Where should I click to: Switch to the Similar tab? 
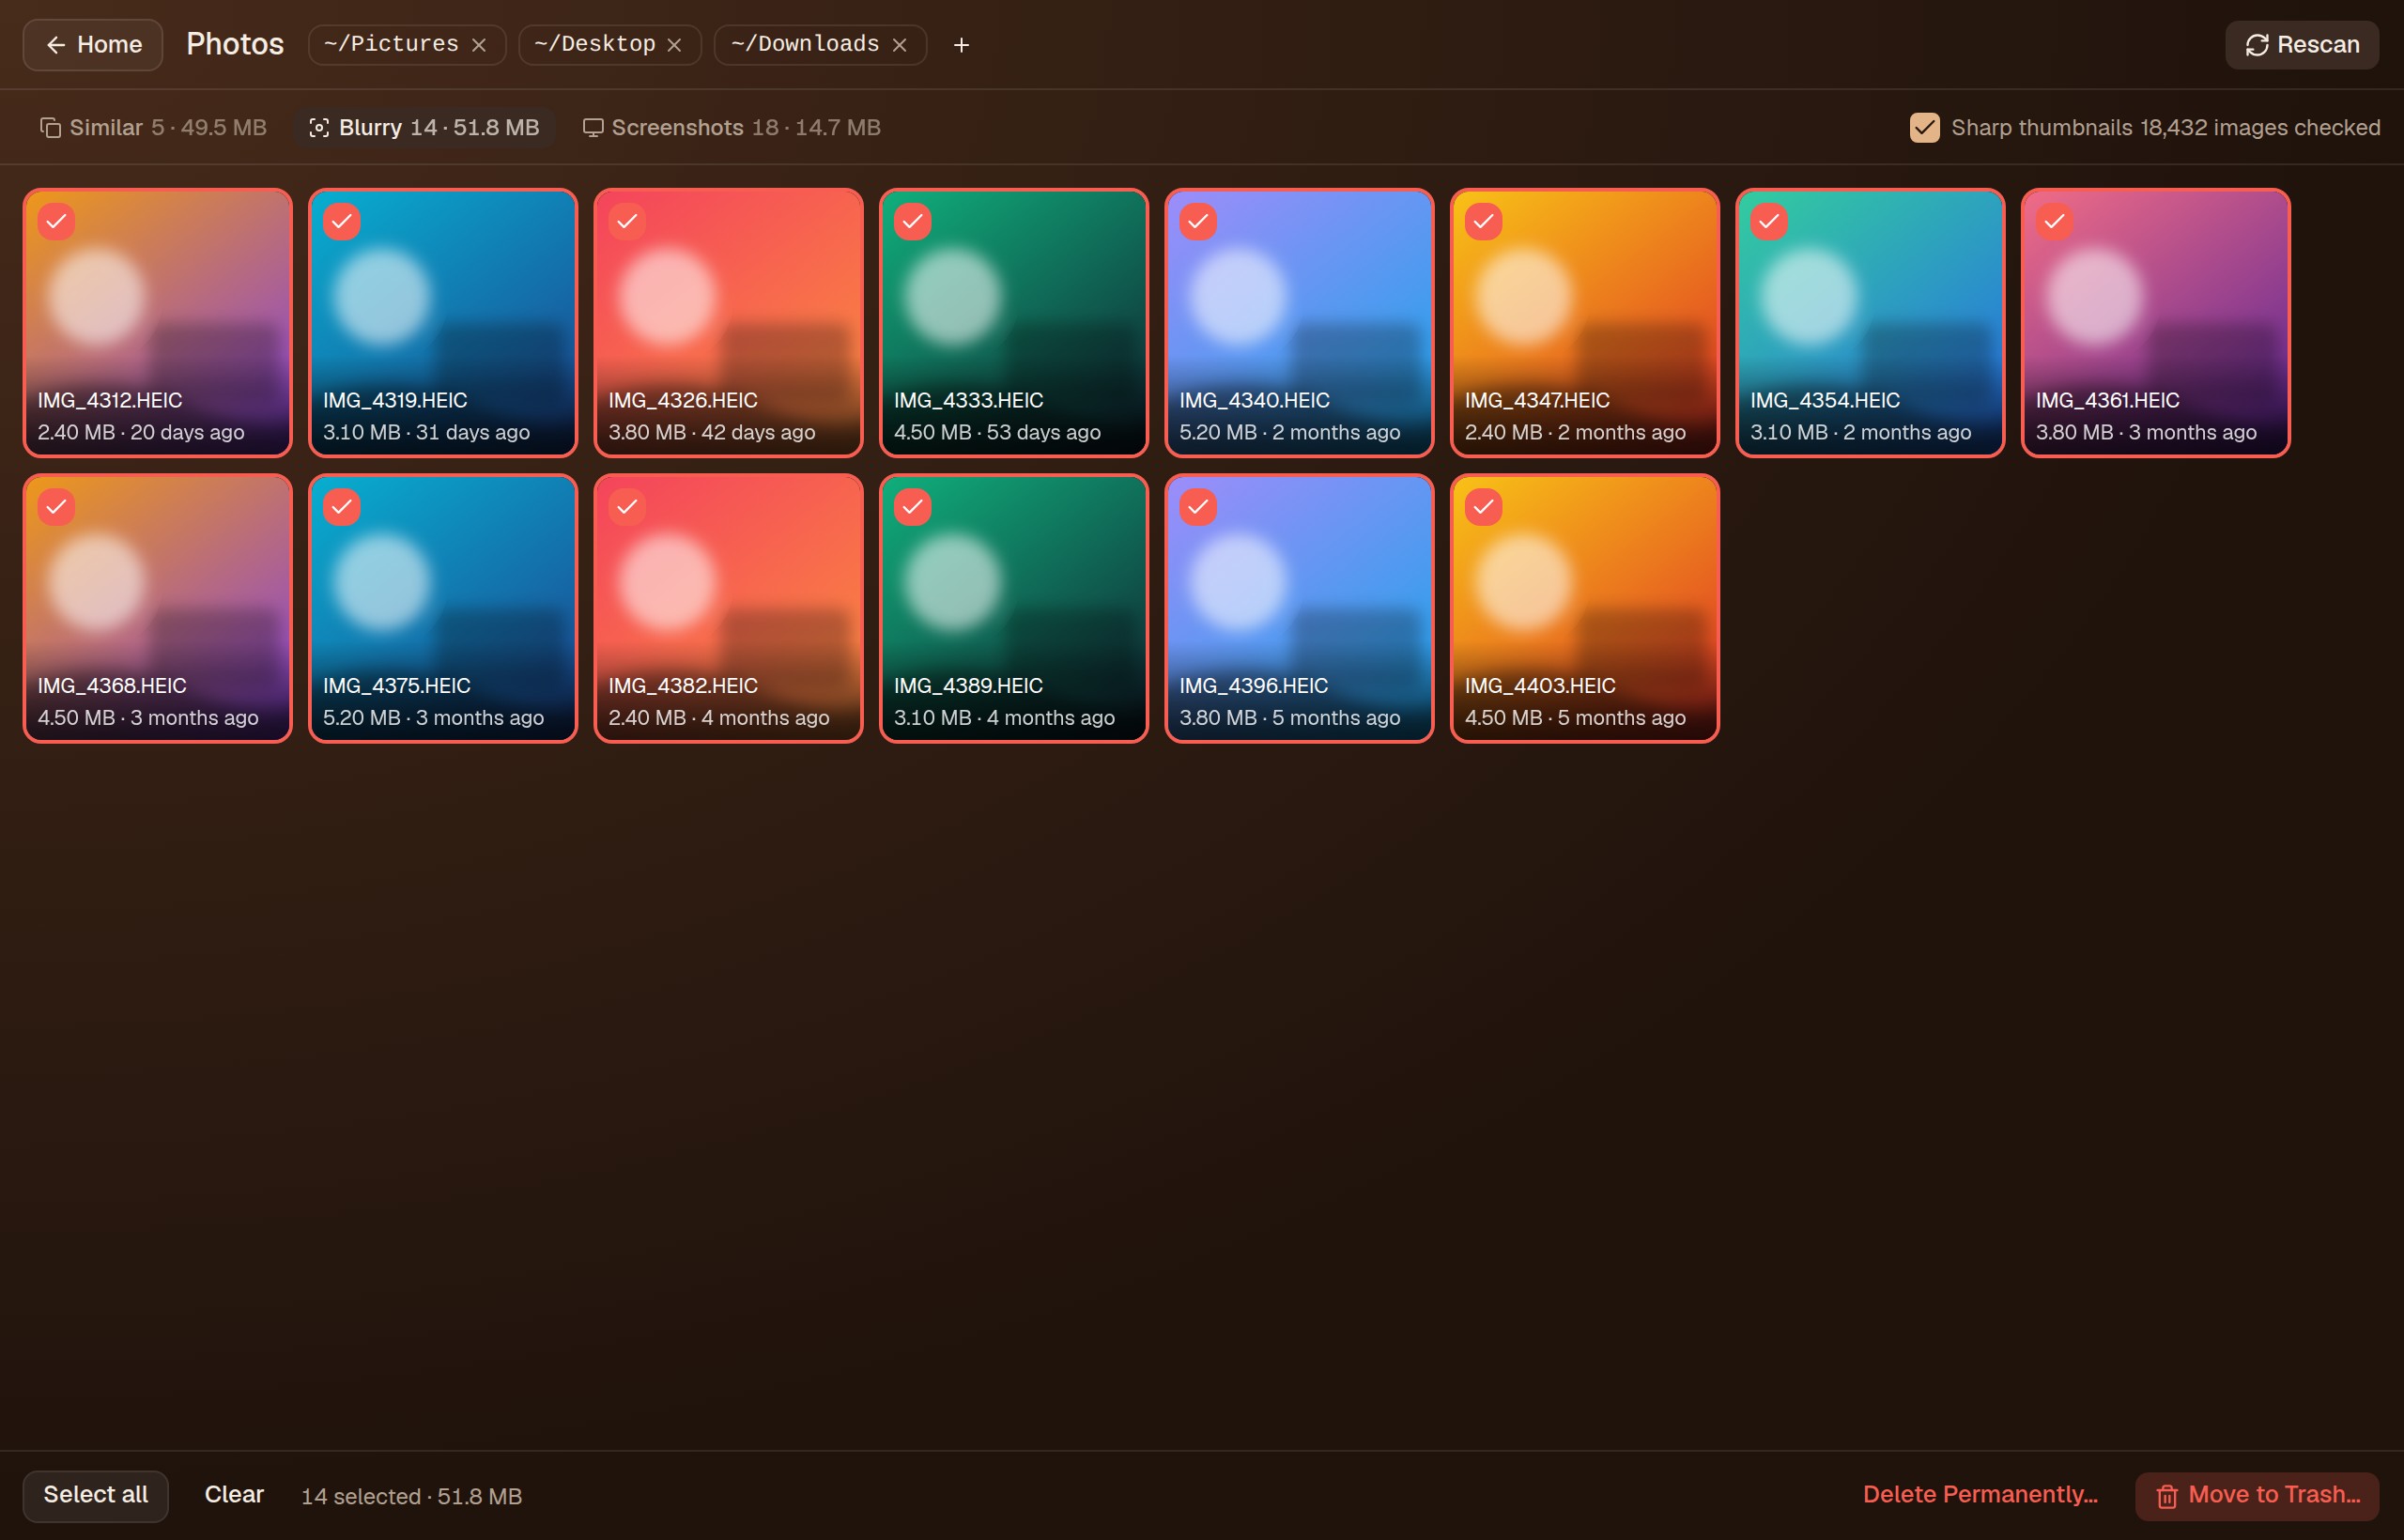tap(153, 127)
